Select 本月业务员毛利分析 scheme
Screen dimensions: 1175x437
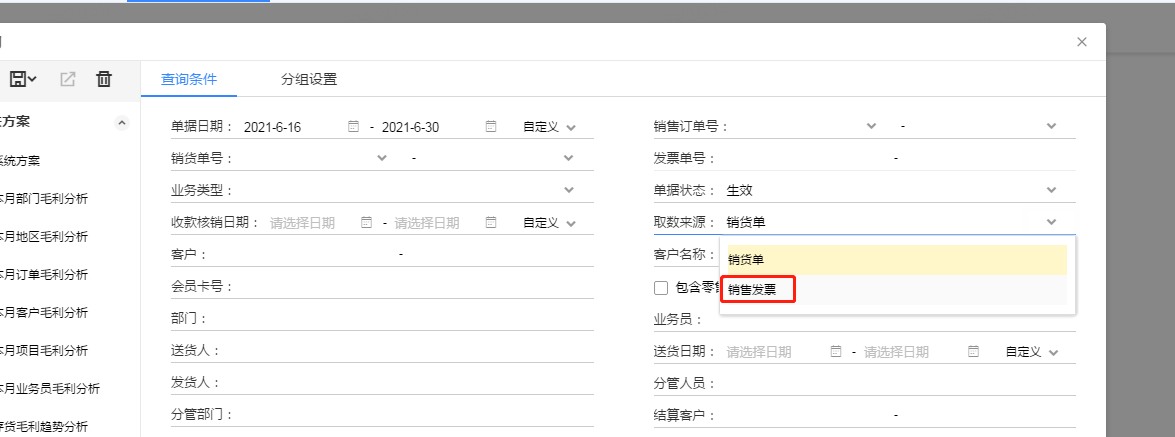[49, 388]
